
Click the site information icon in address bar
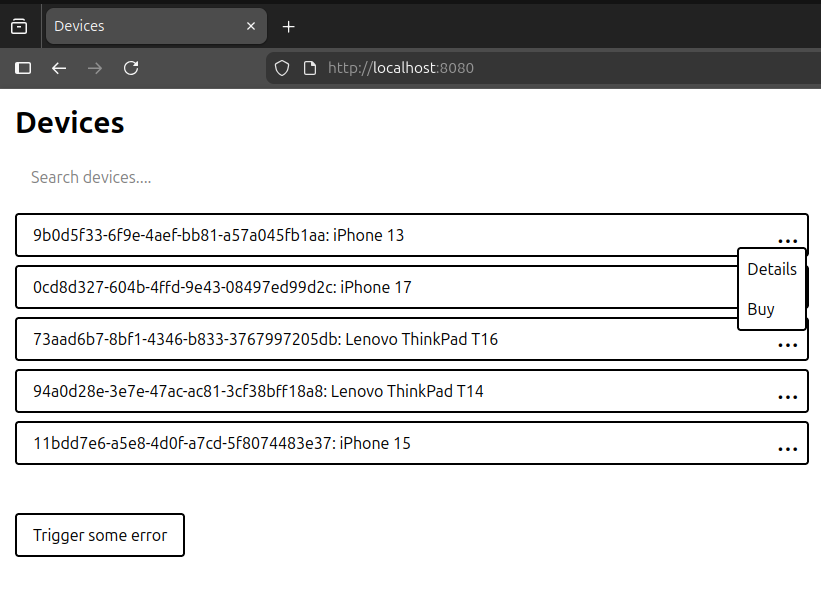coord(310,68)
